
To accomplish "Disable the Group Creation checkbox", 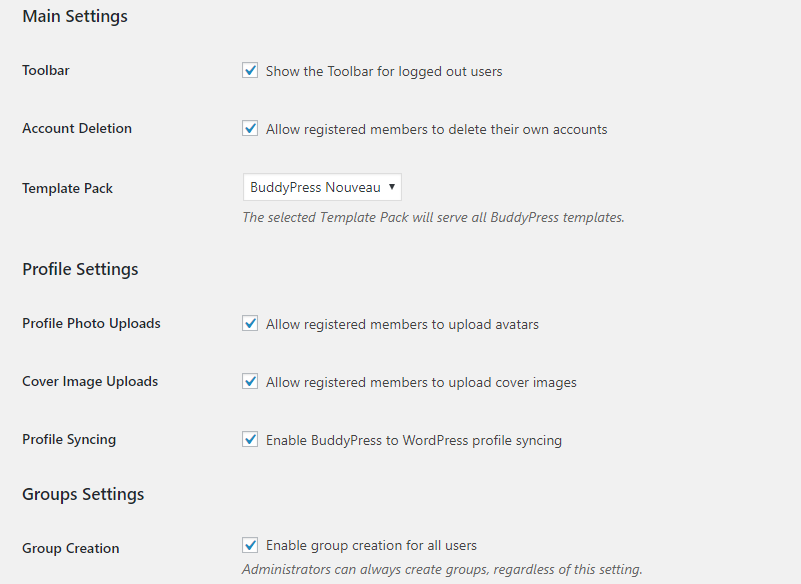I will pos(250,545).
